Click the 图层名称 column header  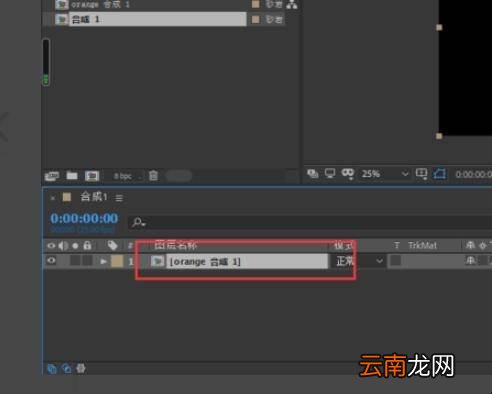coord(176,245)
